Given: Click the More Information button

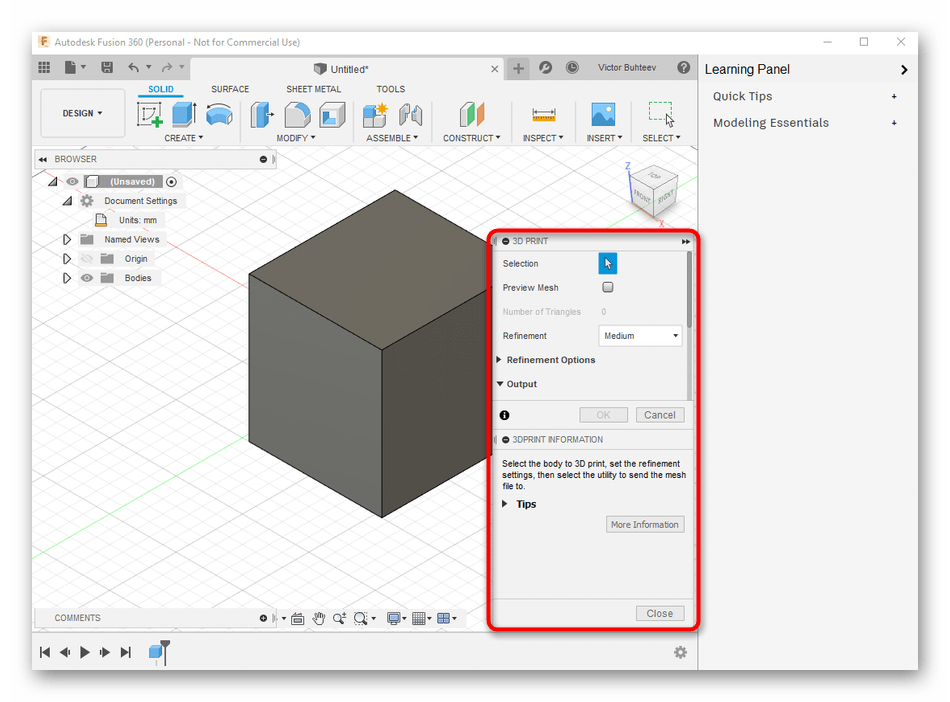Looking at the screenshot, I should tap(645, 525).
